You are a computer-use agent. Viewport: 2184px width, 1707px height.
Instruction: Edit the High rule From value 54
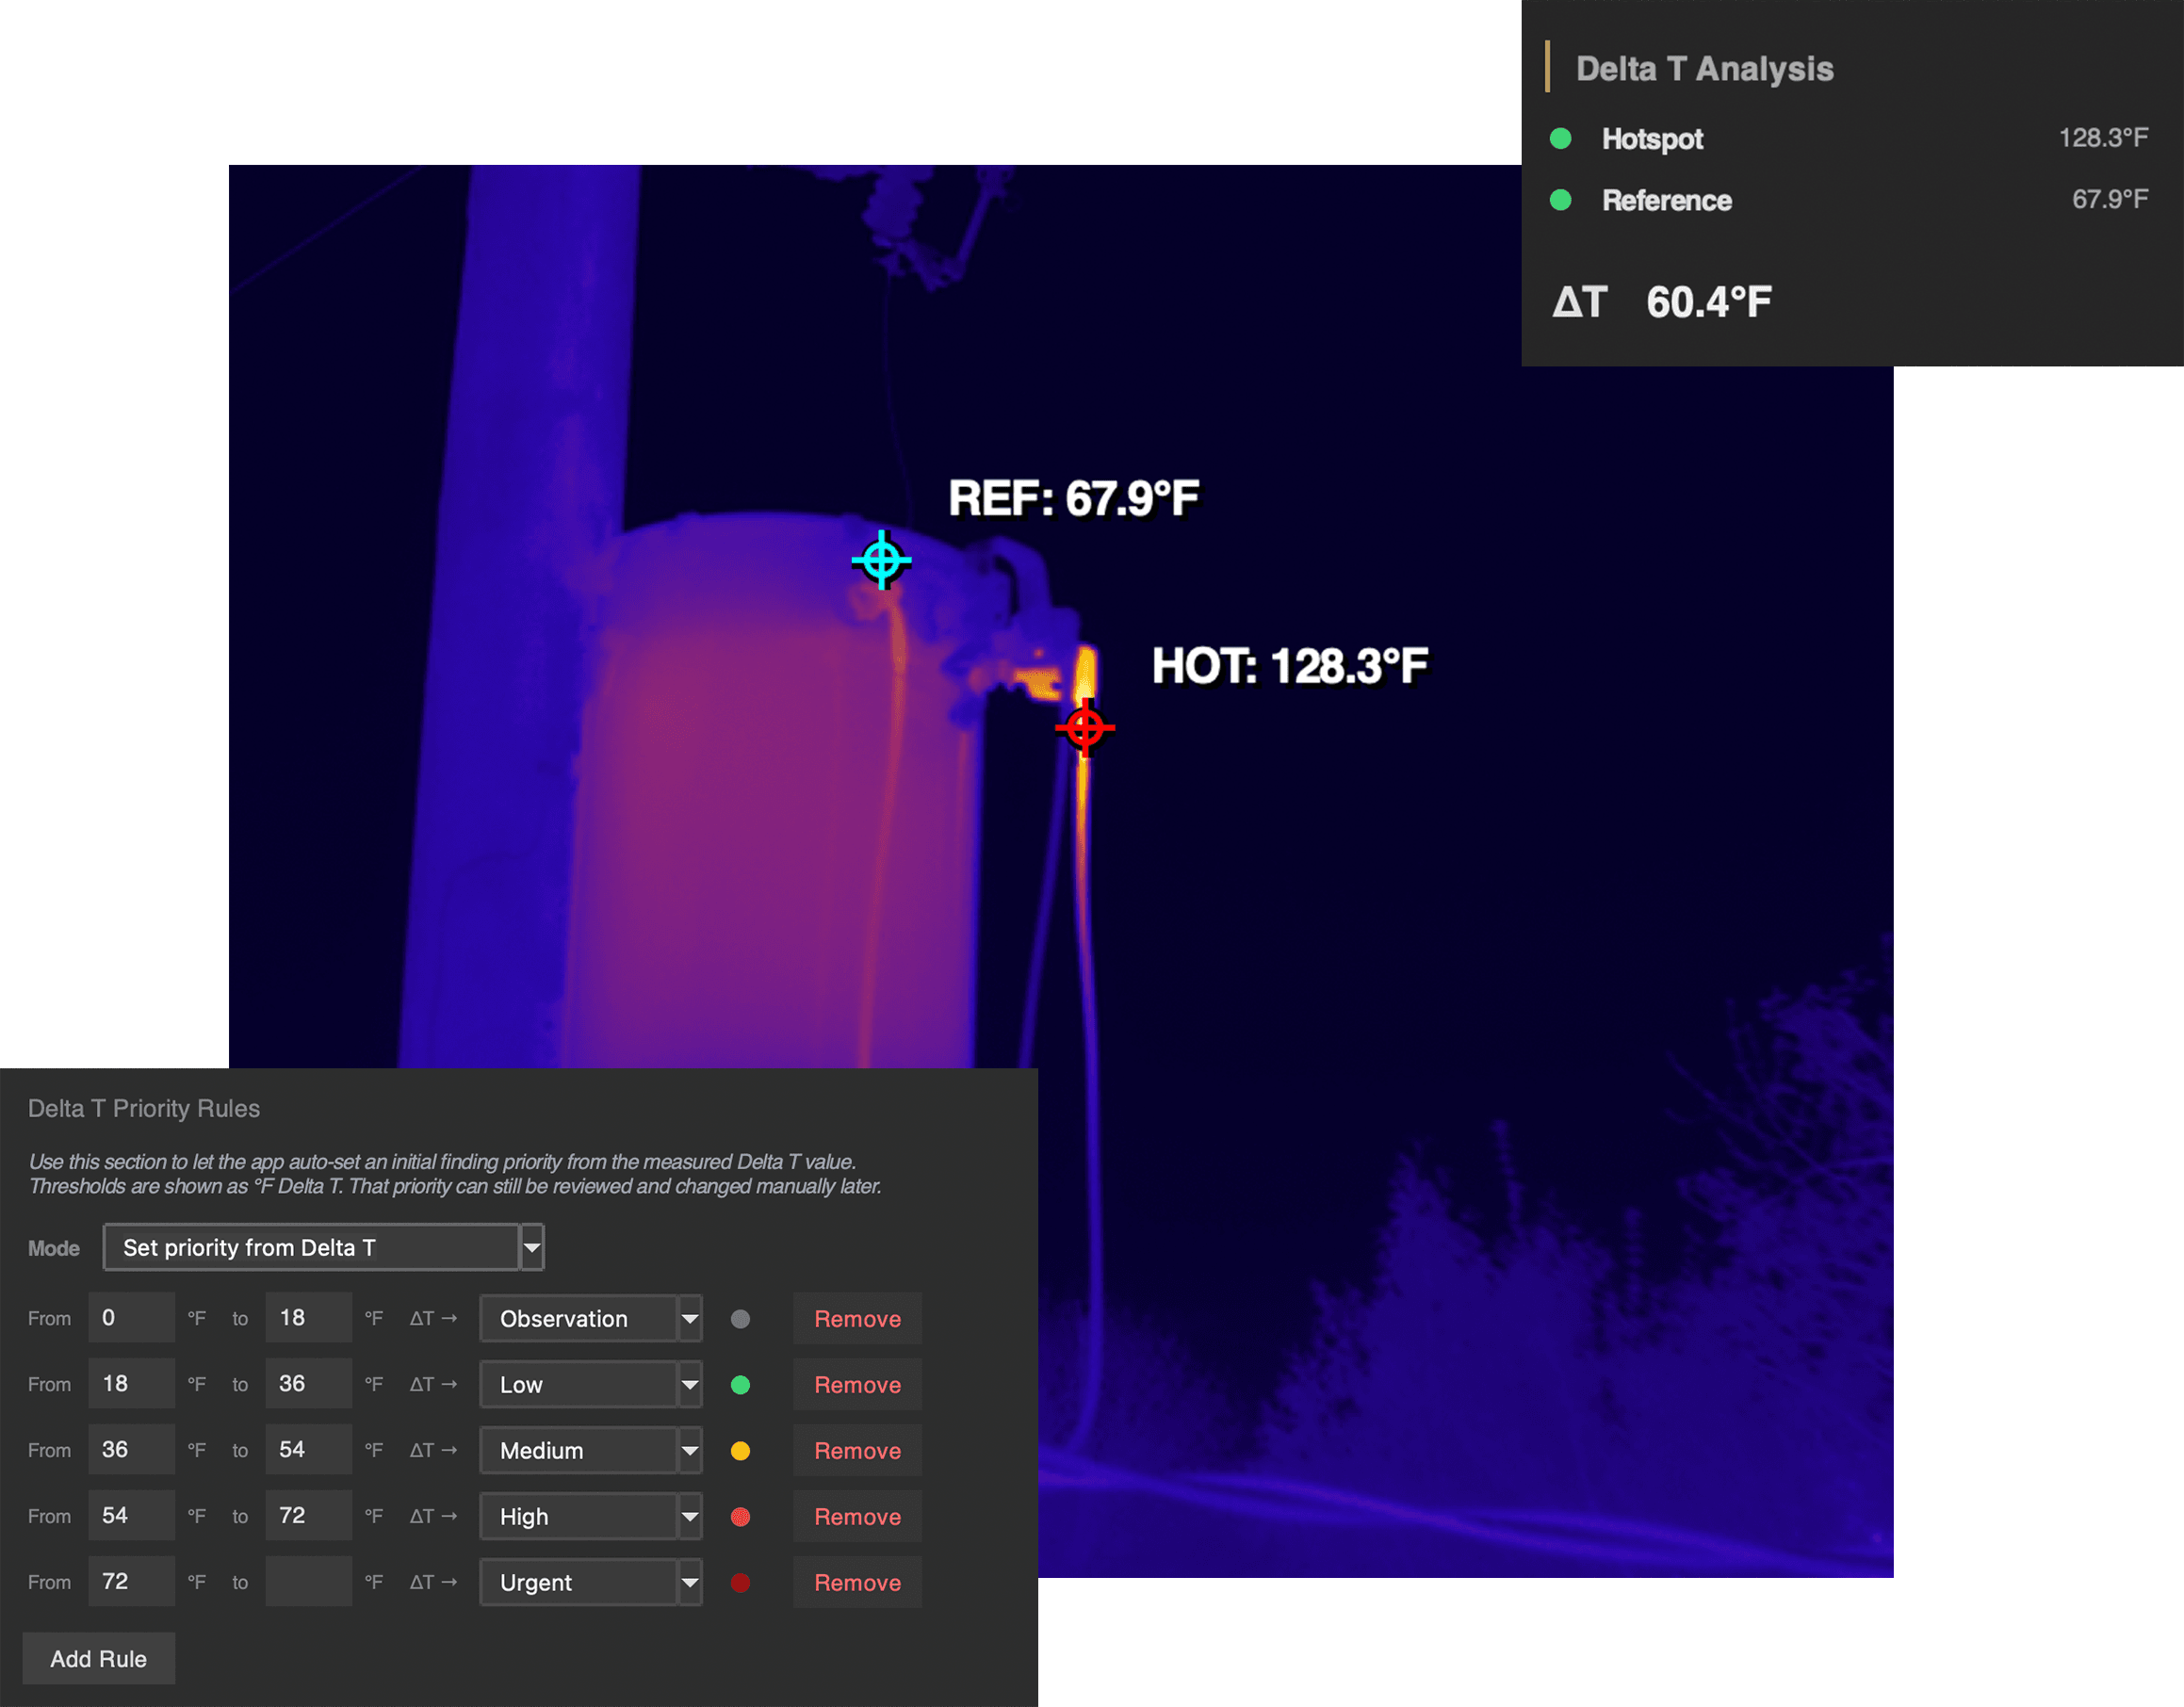[131, 1515]
